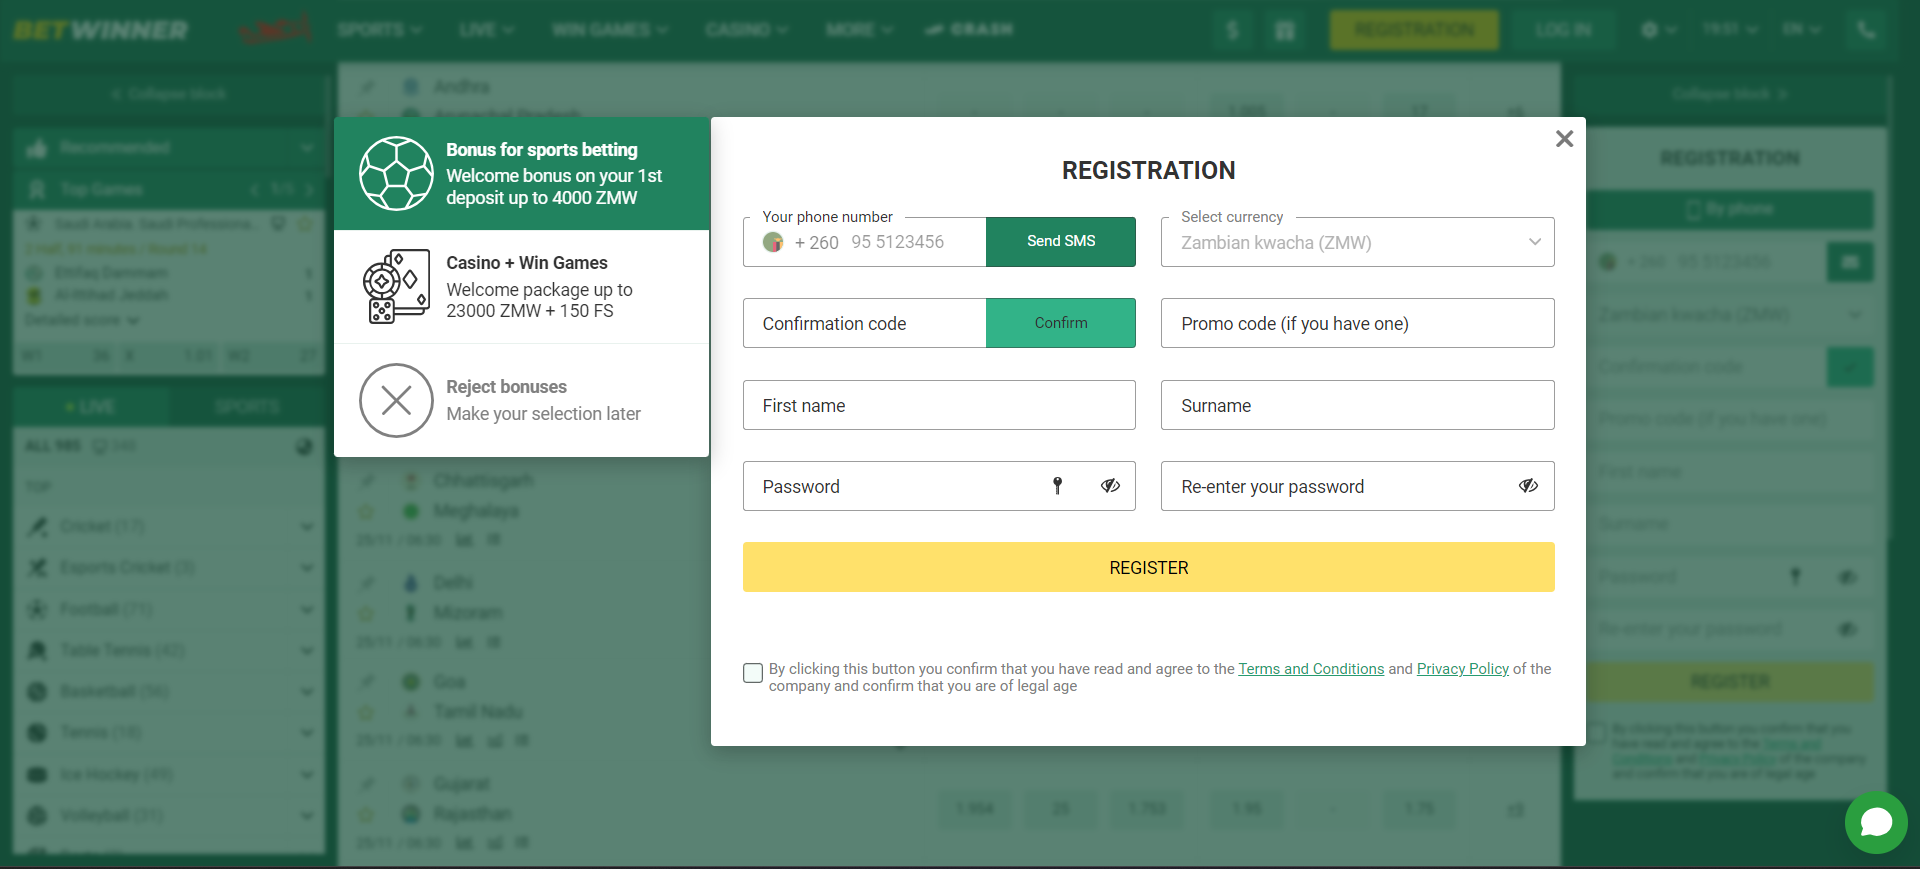This screenshot has height=869, width=1920.
Task: Select the sports betting bonus soccer ball icon
Action: point(396,173)
